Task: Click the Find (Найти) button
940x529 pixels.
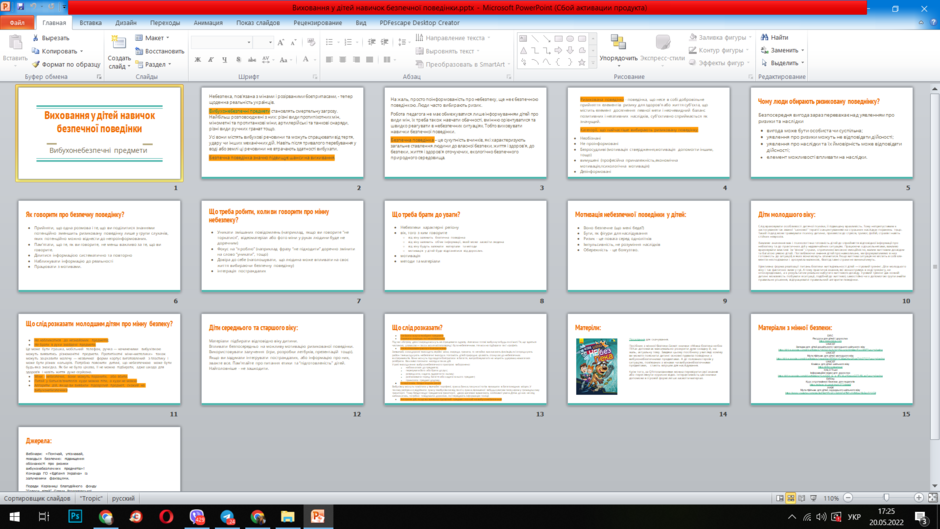Action: pos(774,37)
